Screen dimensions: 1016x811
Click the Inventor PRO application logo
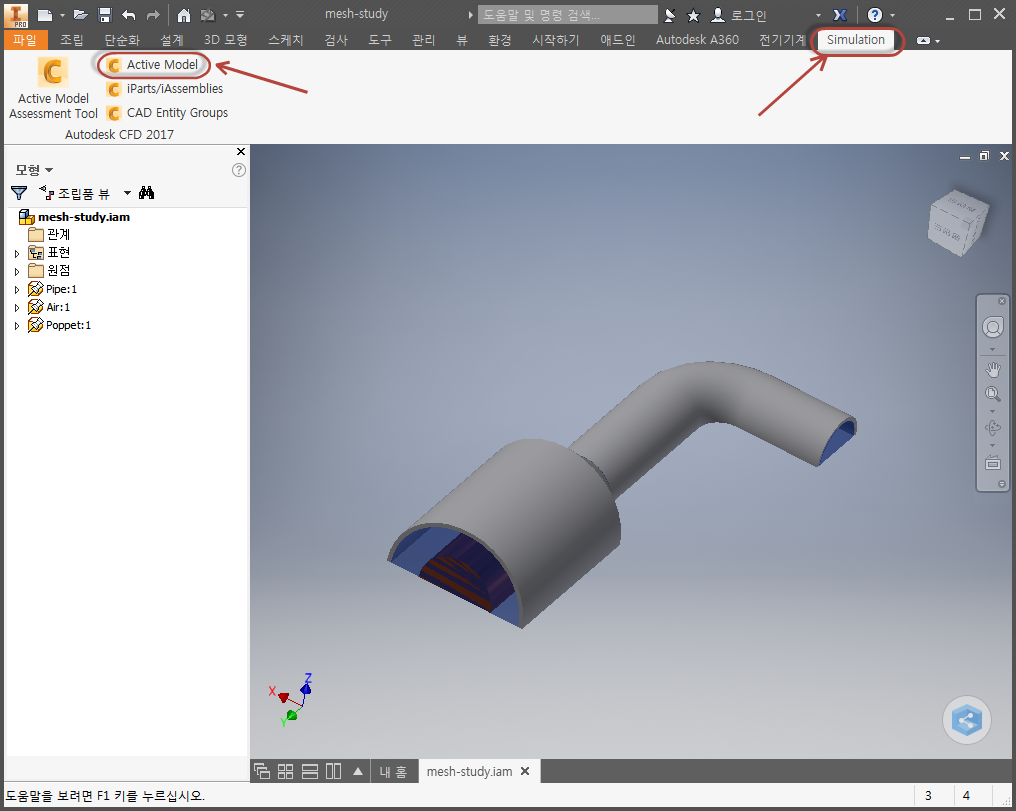point(16,15)
